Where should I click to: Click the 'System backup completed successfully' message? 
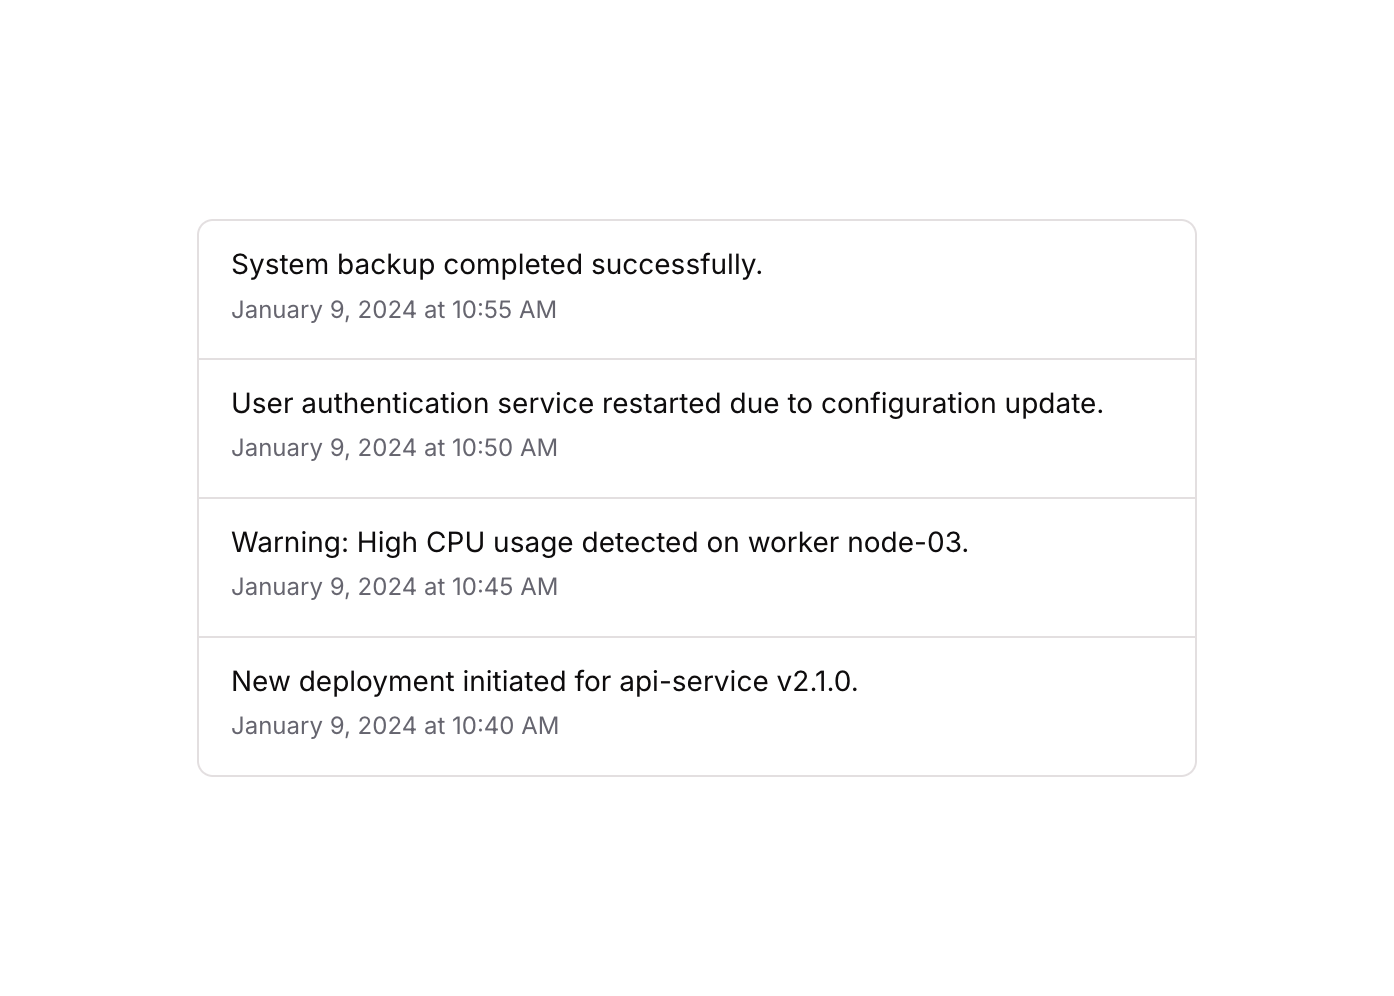click(496, 265)
